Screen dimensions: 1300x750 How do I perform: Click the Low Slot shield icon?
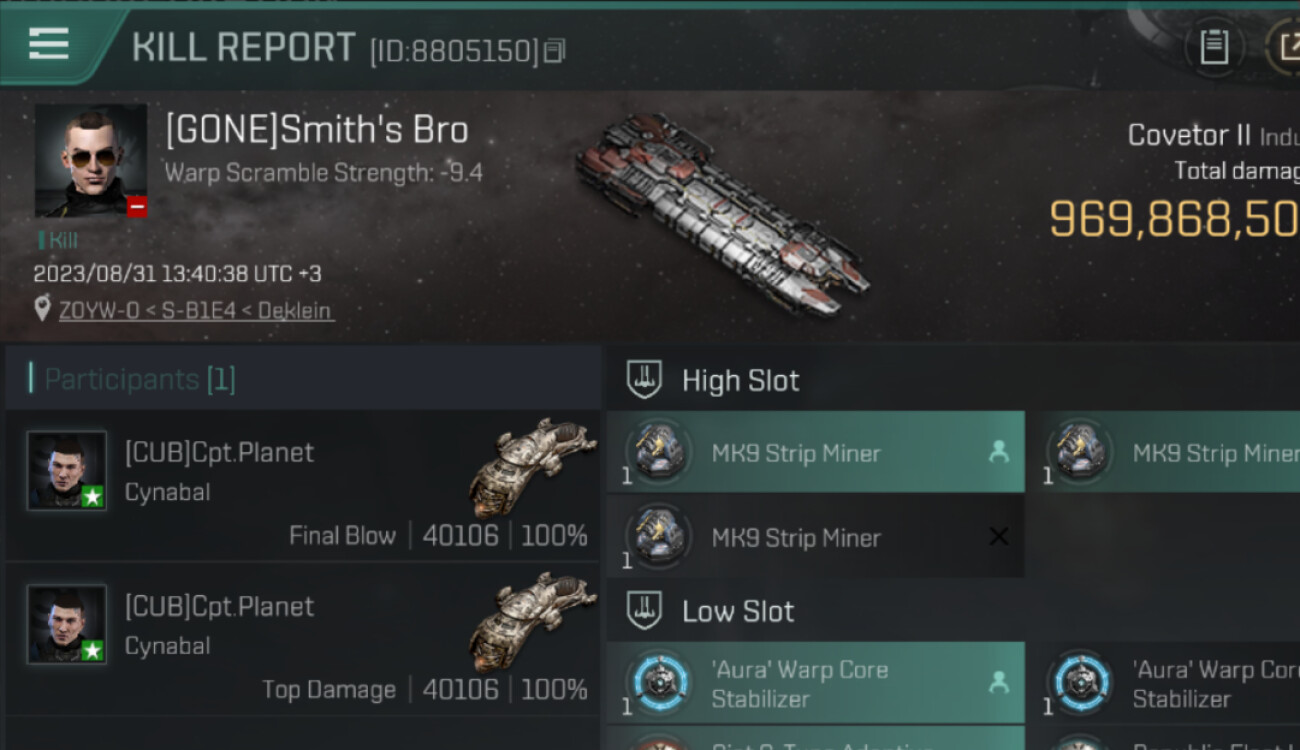(x=646, y=610)
